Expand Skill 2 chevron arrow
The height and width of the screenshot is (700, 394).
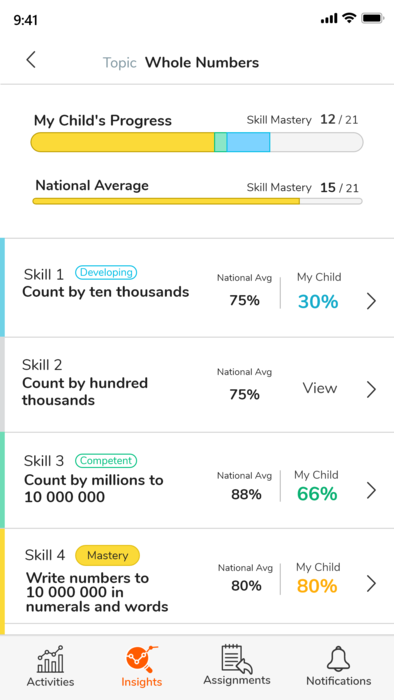pyautogui.click(x=371, y=390)
